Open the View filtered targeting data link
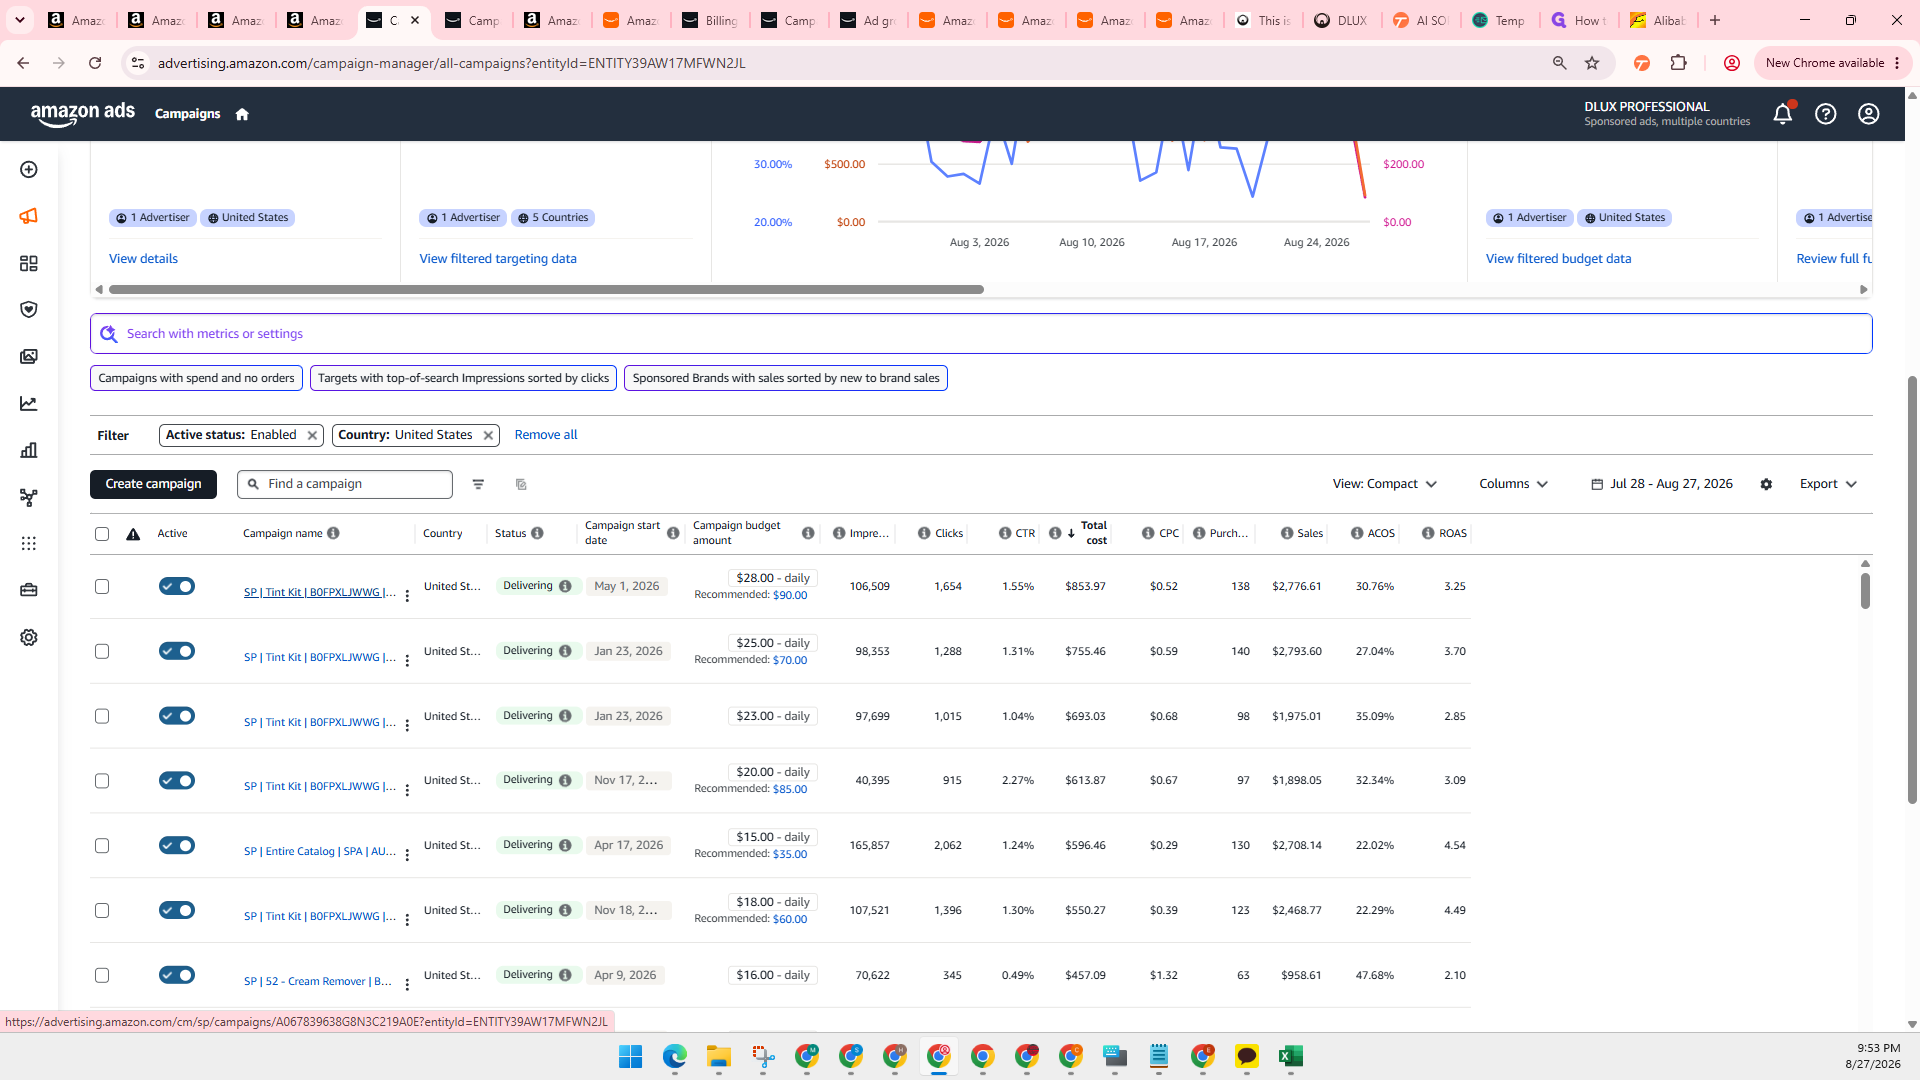The image size is (1920, 1080). 498,259
